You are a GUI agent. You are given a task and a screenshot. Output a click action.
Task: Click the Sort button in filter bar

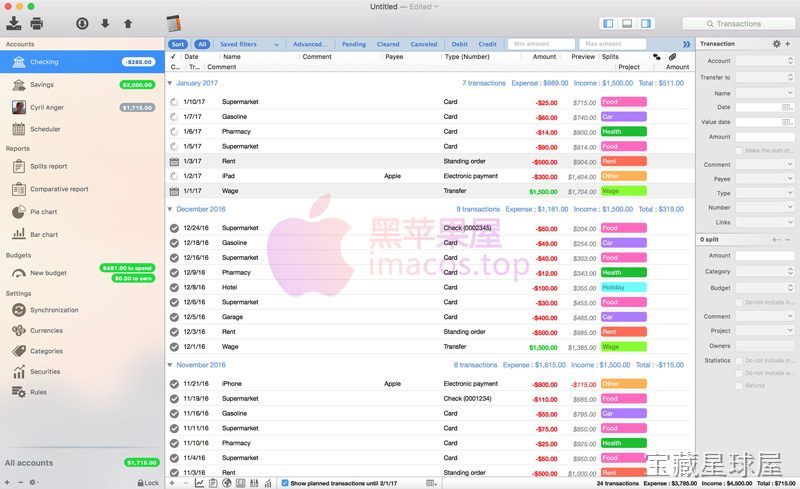click(178, 44)
